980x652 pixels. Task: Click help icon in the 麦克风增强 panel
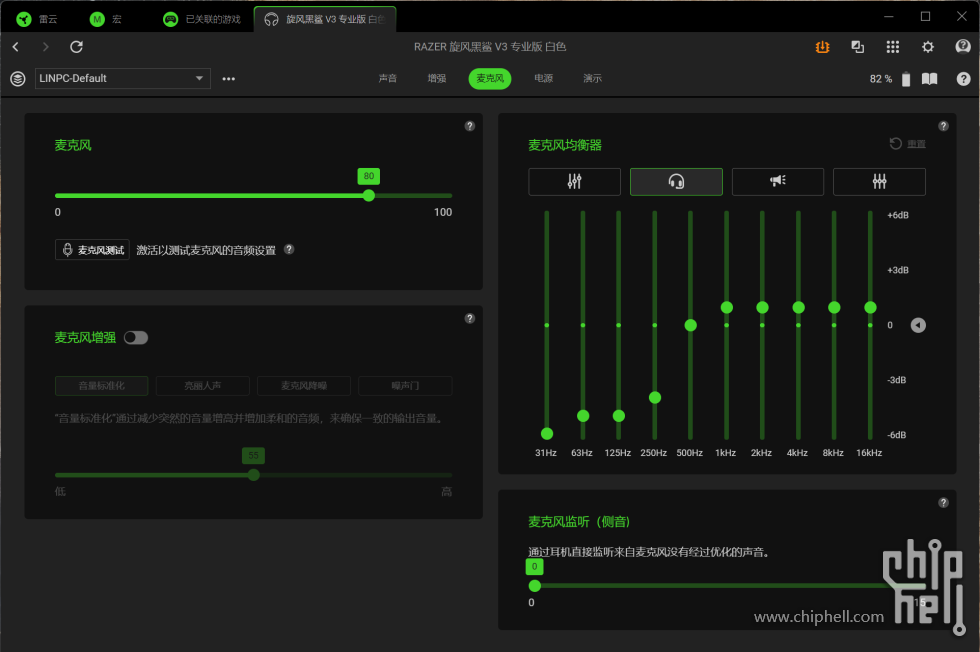pos(469,318)
